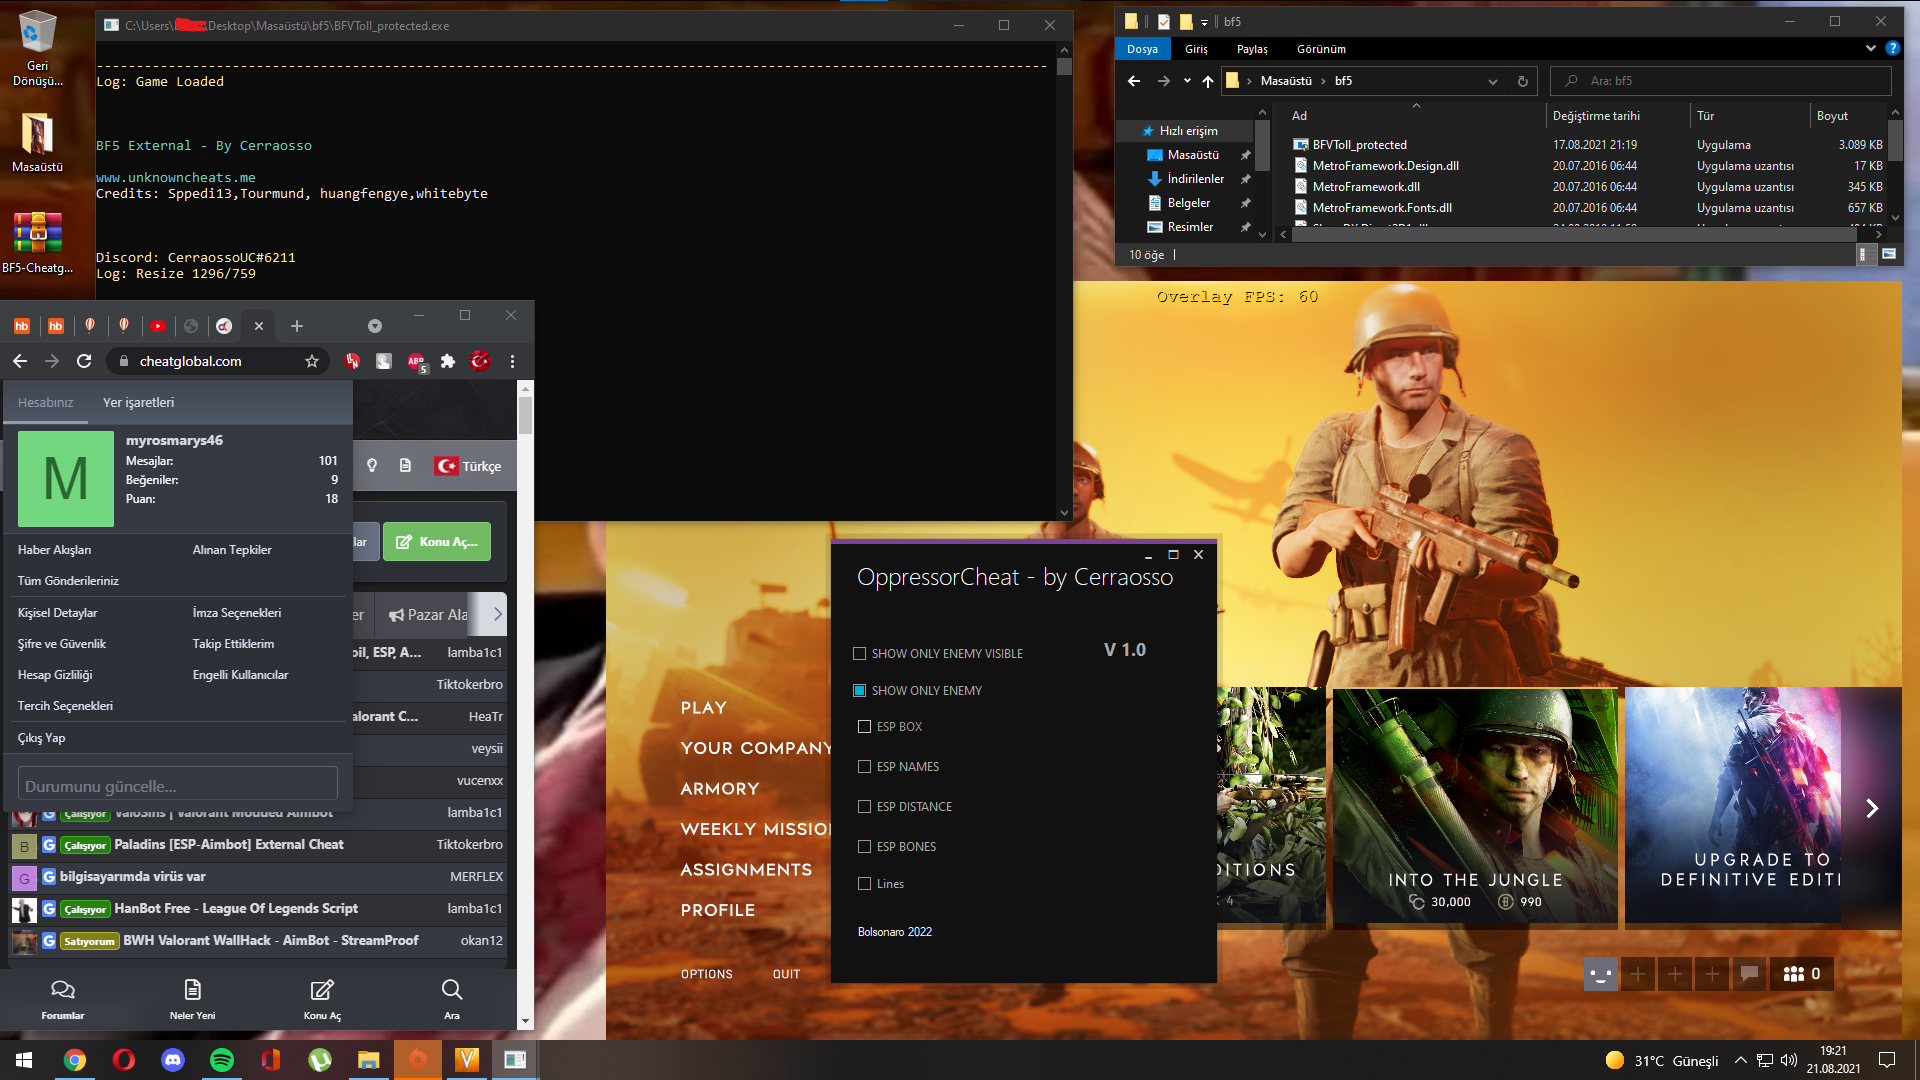1920x1080 pixels.
Task: Open the Masaüstü desktop shortcut
Action: pos(37,142)
